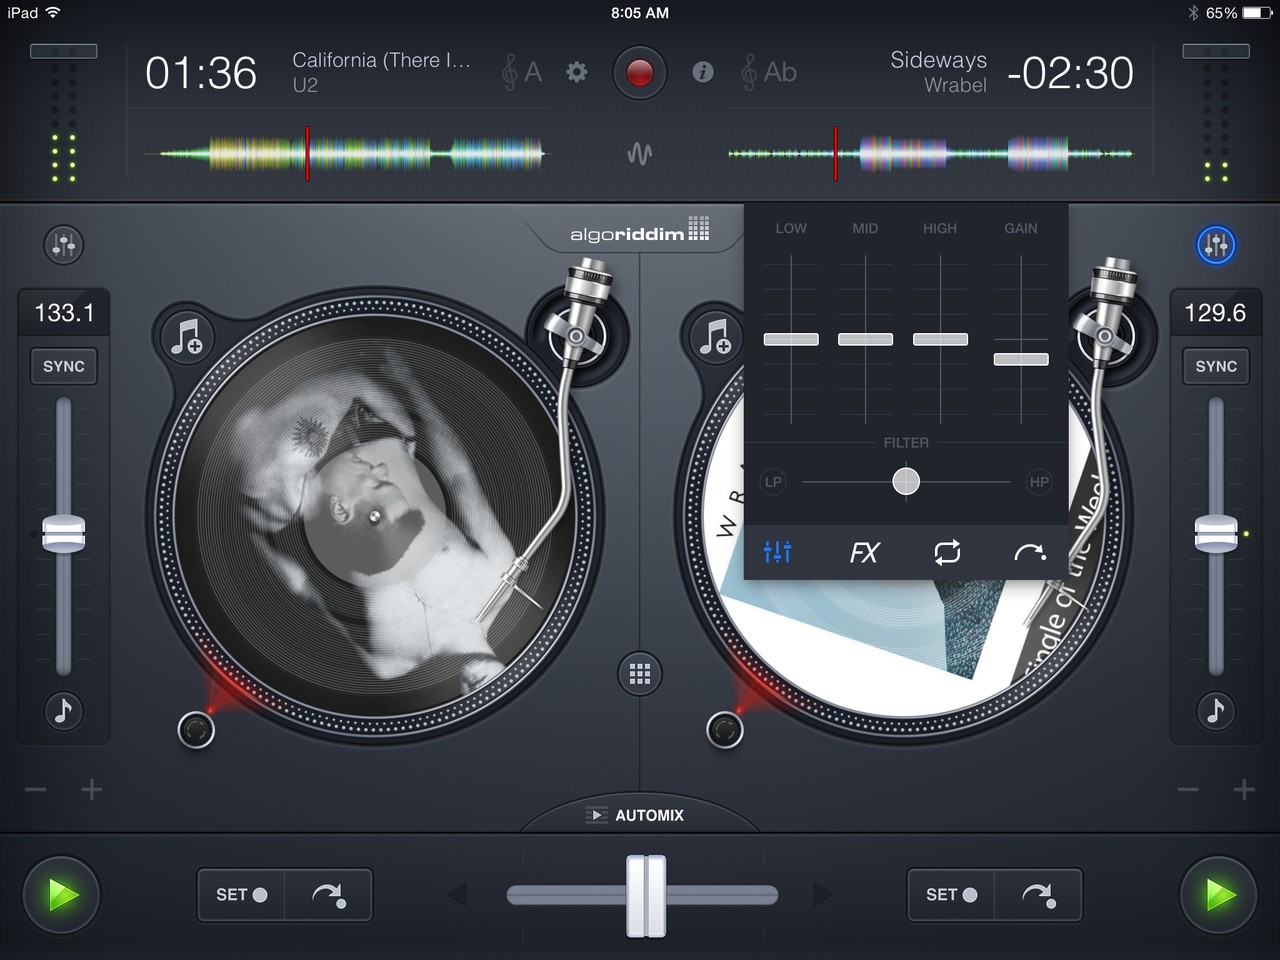The width and height of the screenshot is (1280, 960).
Task: Click the right deck waveform overview
Action: coord(930,154)
